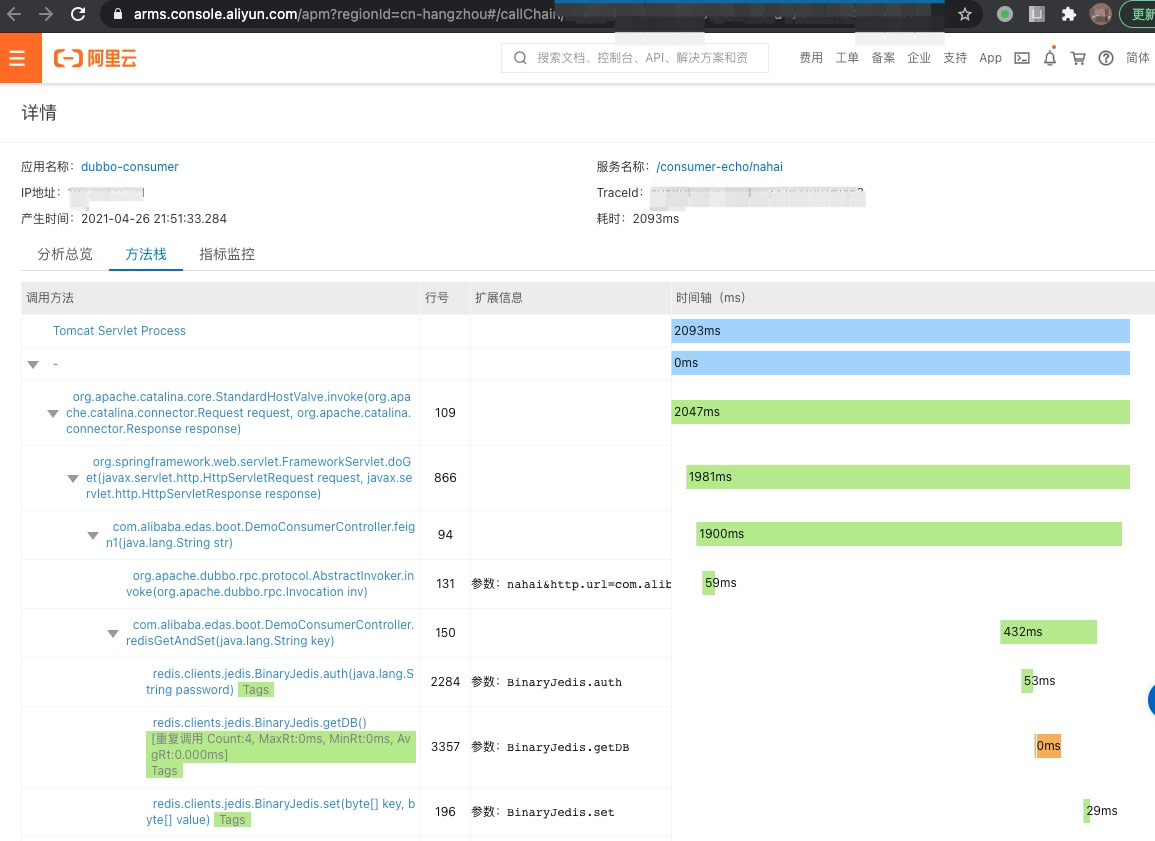
Task: Click the green circle extension icon
Action: (x=1005, y=14)
